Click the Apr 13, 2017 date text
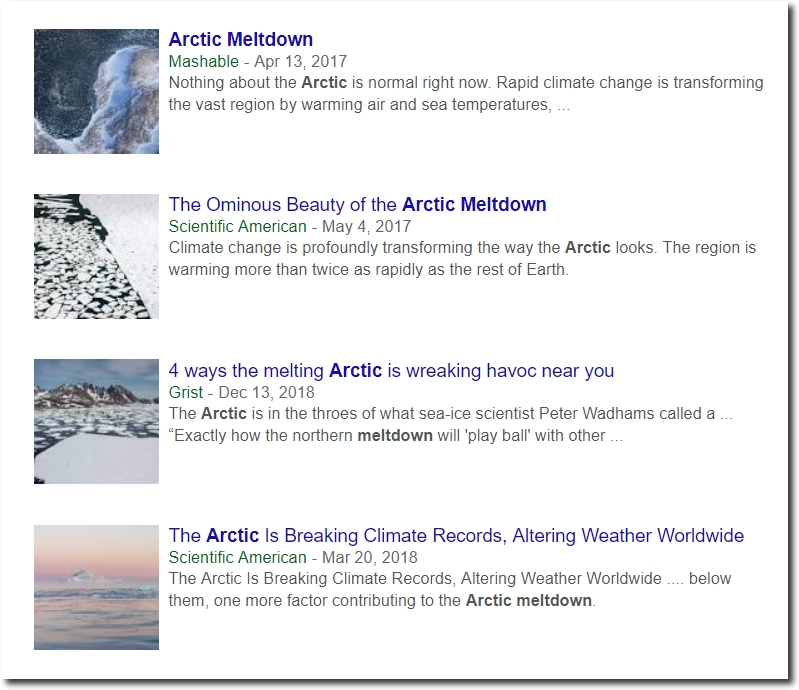The height and width of the screenshot is (690, 799). (x=301, y=61)
